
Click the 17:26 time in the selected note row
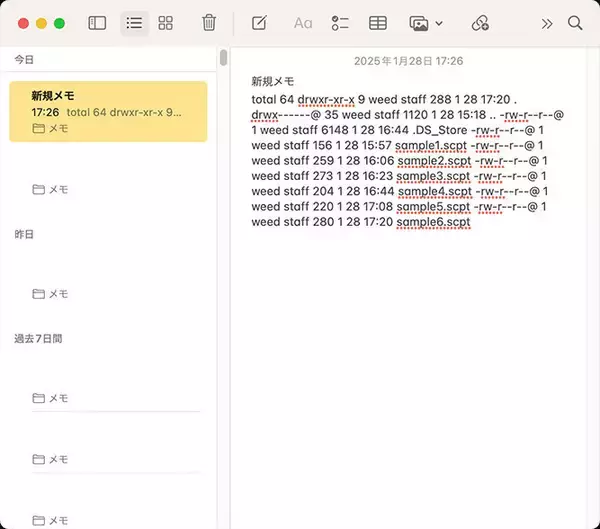click(46, 112)
